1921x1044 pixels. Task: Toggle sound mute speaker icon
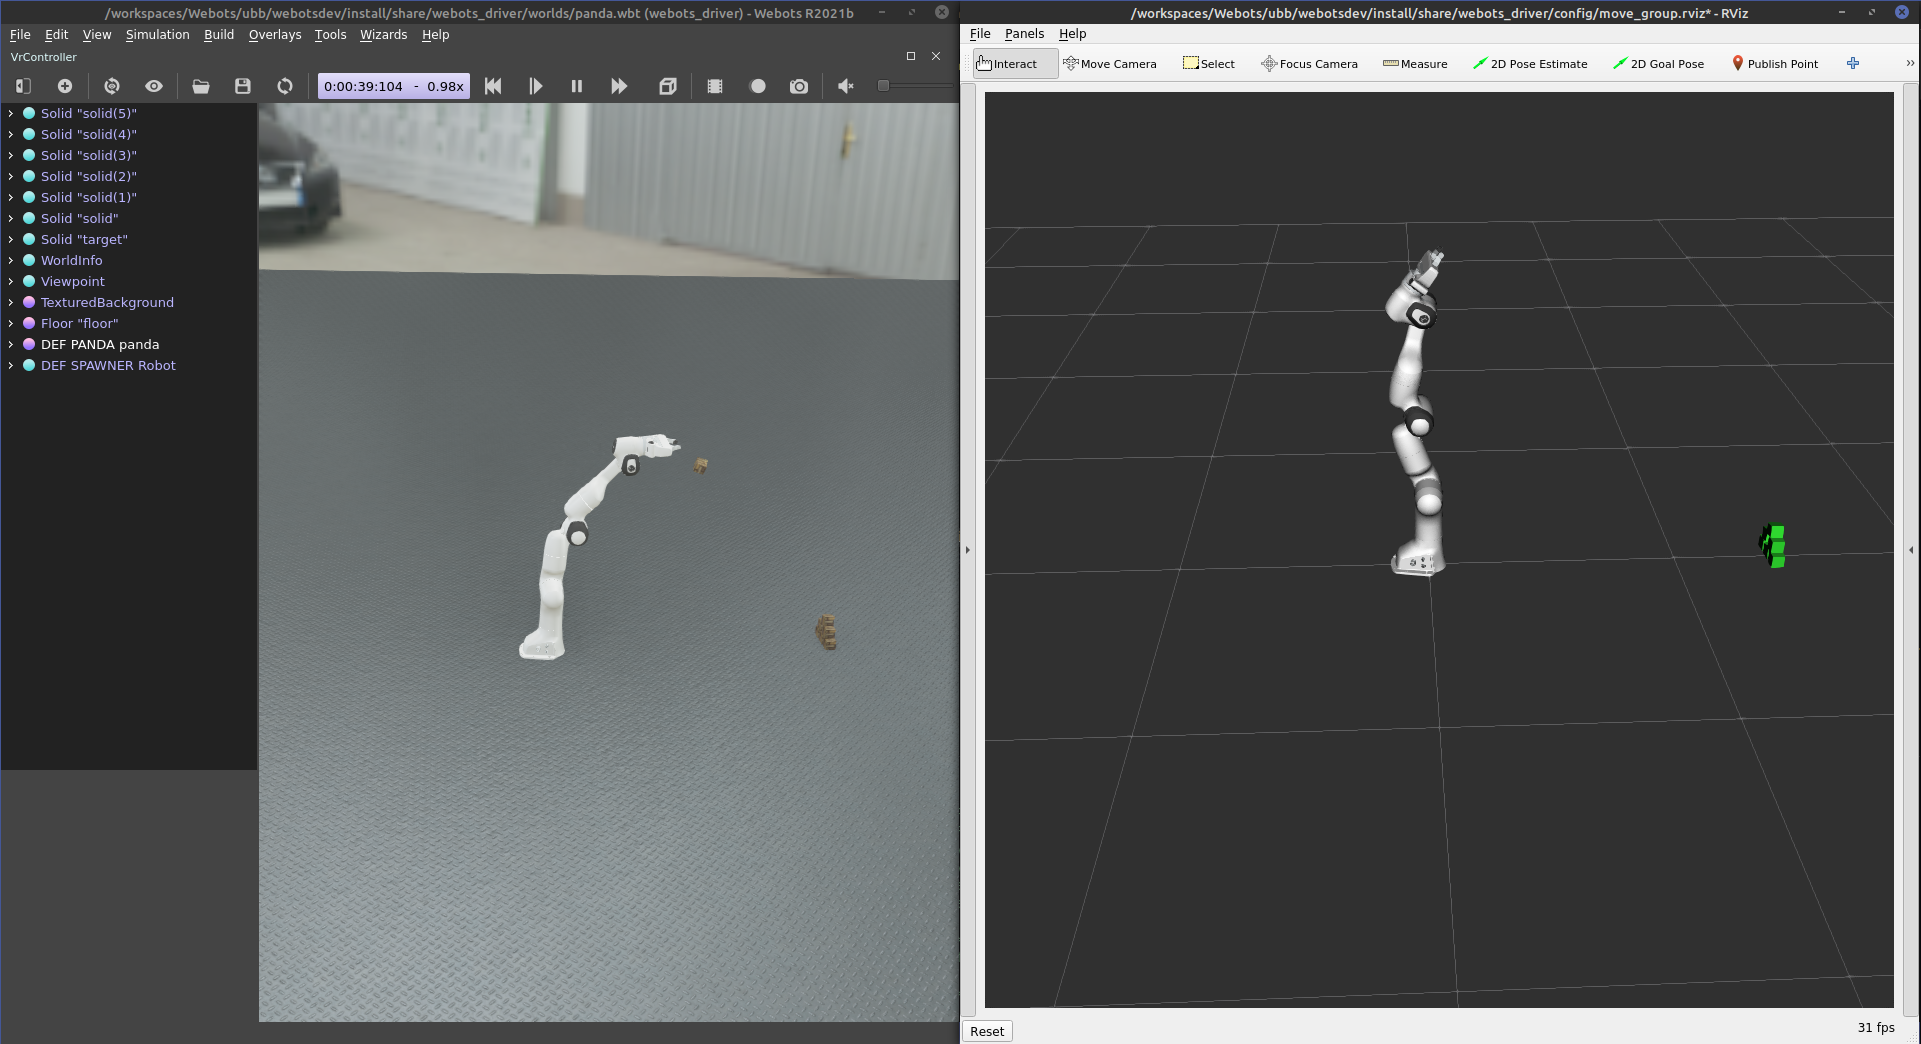pos(846,86)
